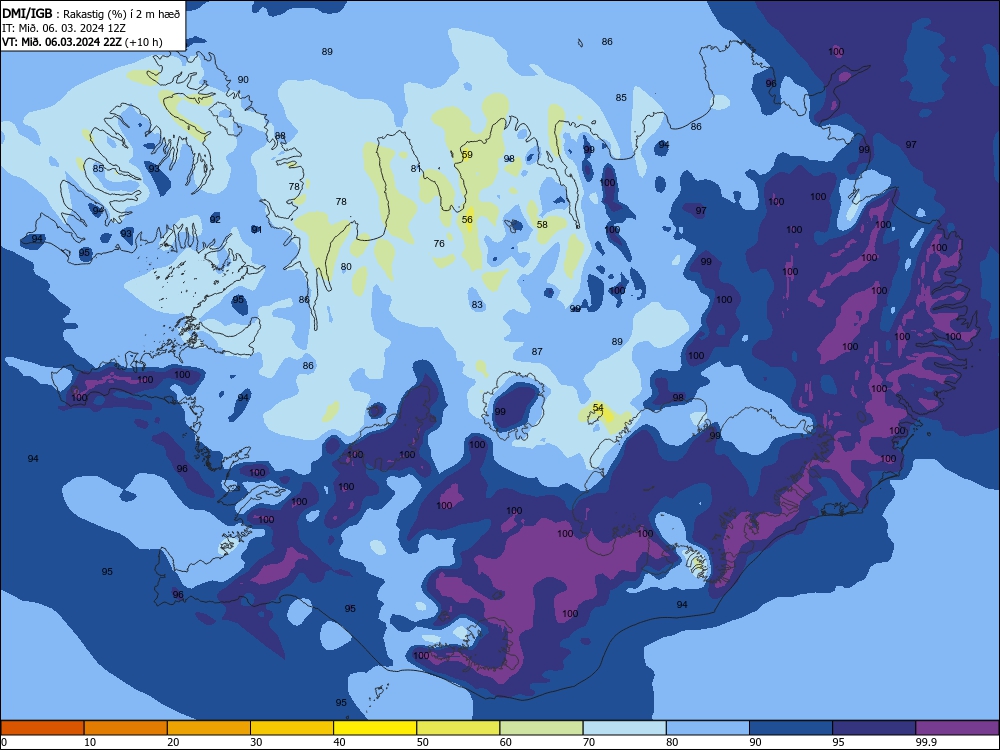
Task: Click the '99' value inside the central glacier
Action: tap(500, 411)
